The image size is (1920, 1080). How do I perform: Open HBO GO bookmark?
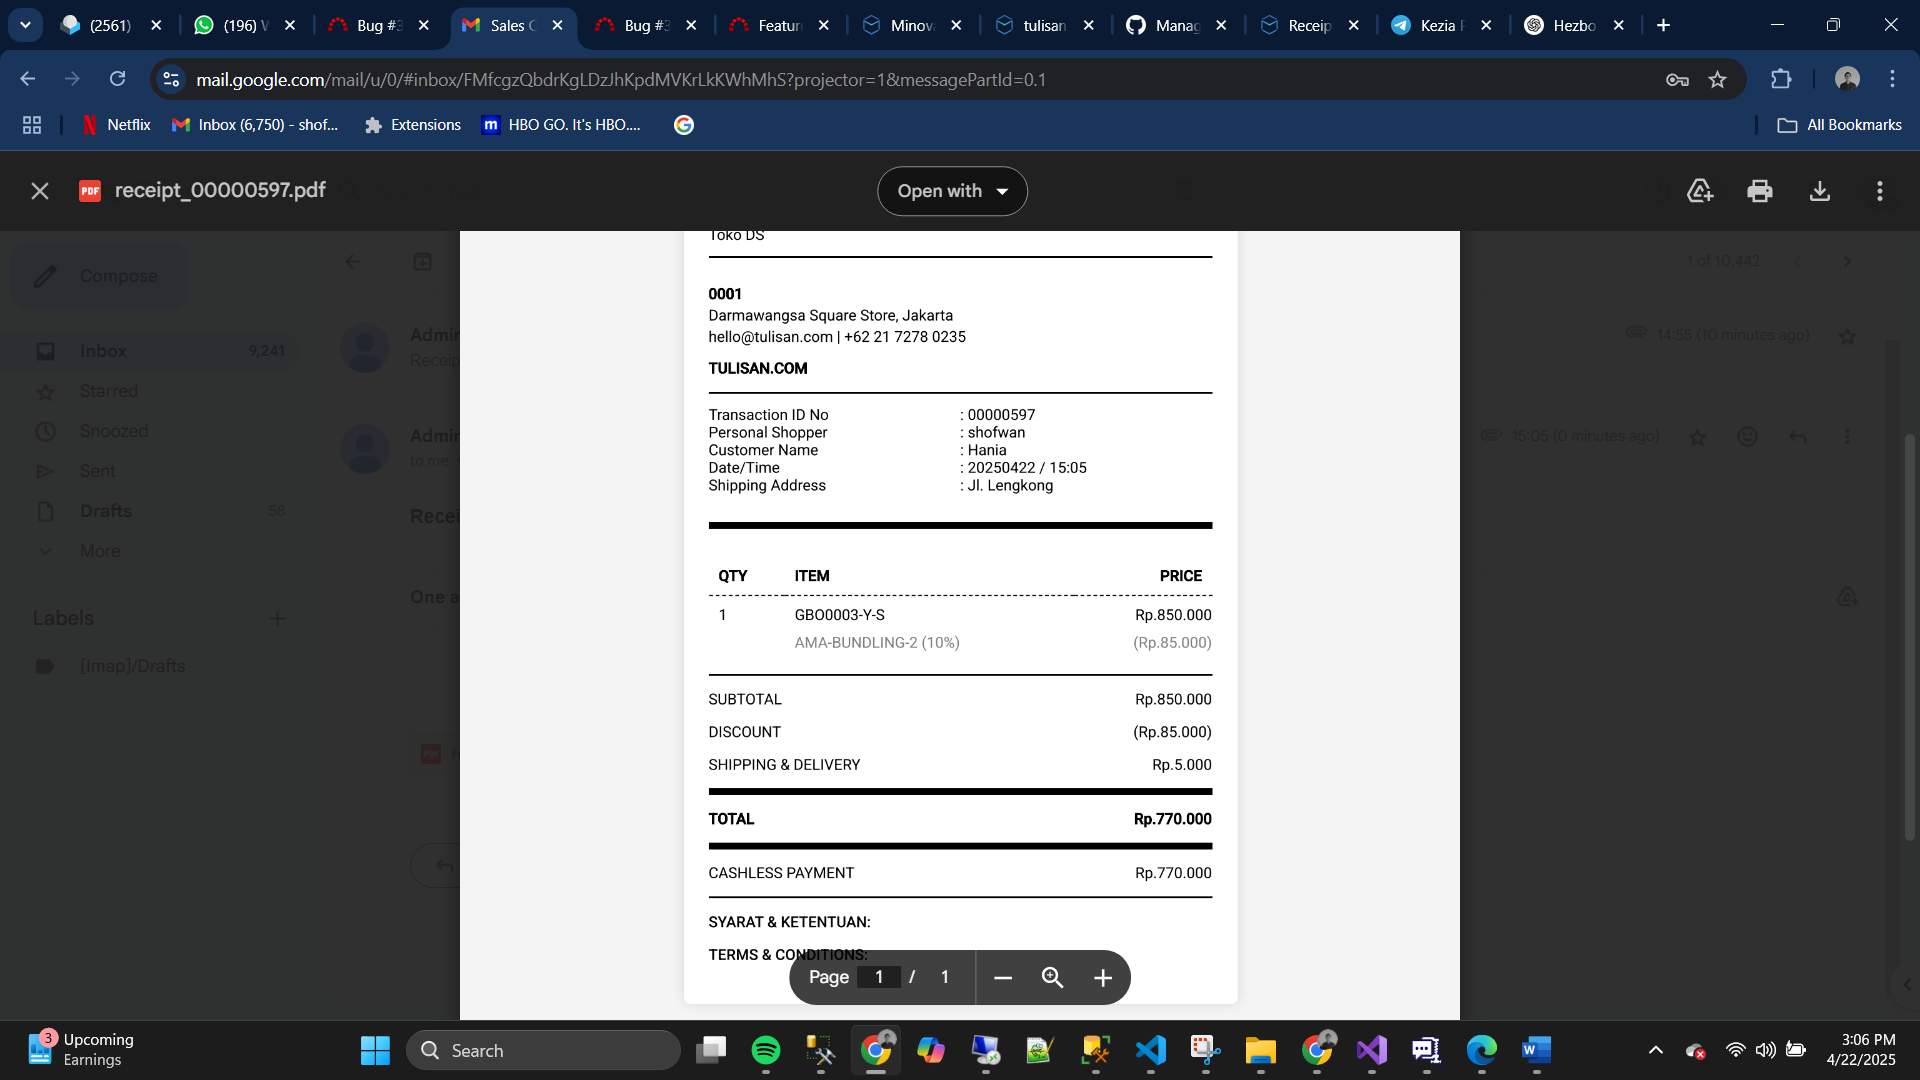click(561, 125)
